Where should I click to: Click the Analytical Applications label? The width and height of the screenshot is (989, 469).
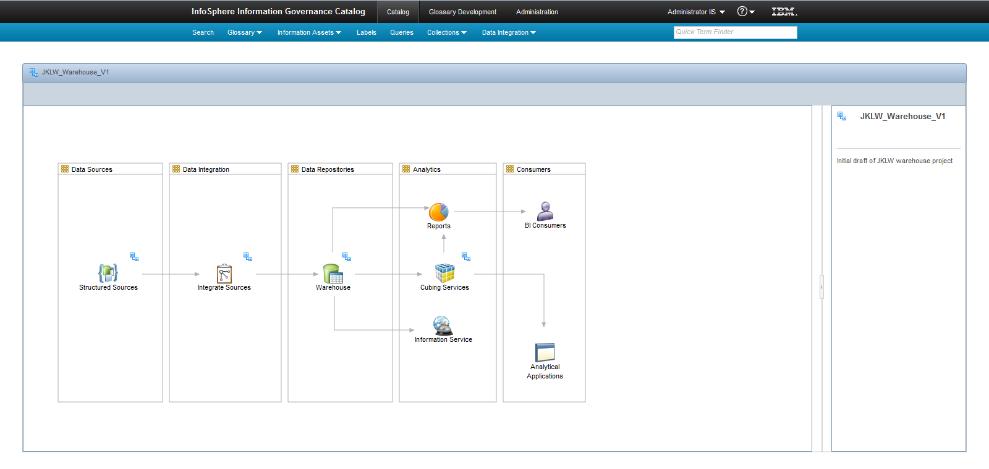pos(544,371)
